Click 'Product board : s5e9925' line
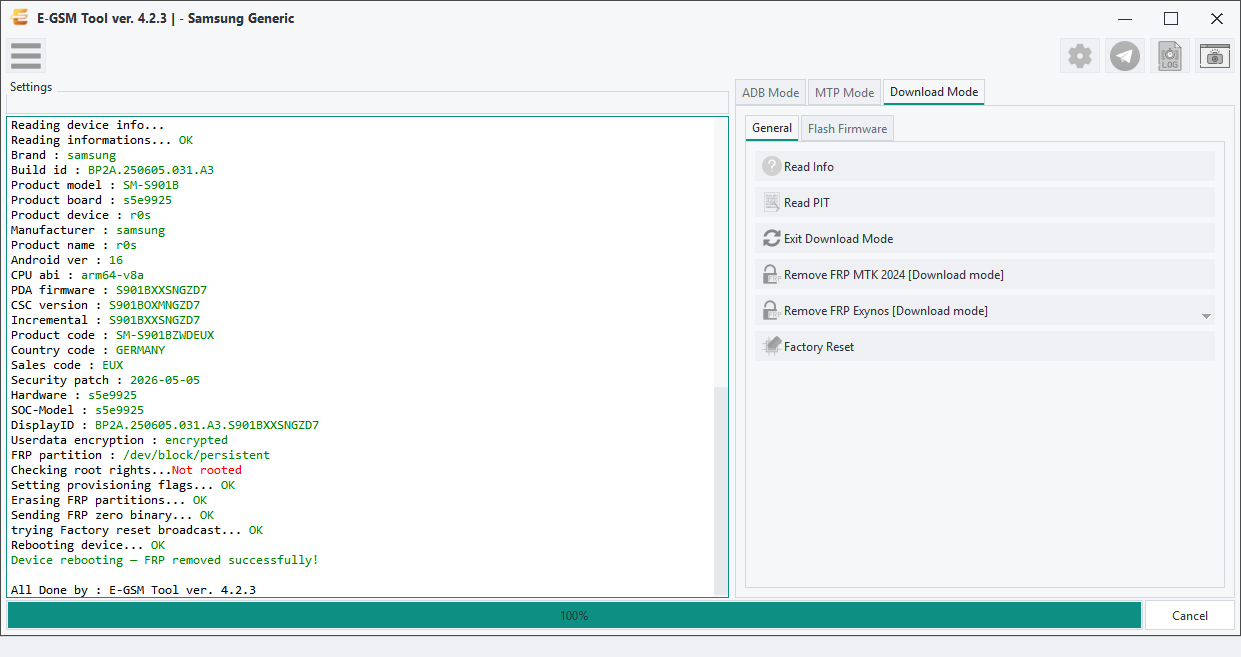The width and height of the screenshot is (1241, 657). pyautogui.click(x=91, y=200)
